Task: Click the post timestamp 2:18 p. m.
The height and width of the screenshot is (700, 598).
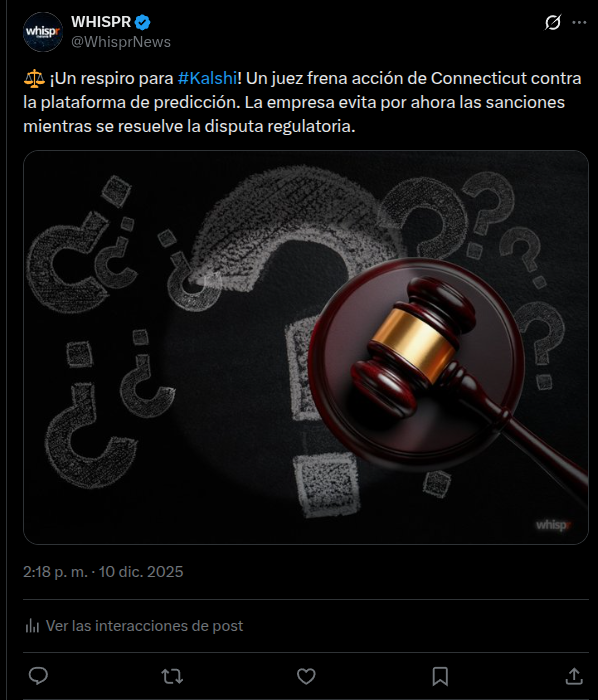Action: click(x=55, y=572)
